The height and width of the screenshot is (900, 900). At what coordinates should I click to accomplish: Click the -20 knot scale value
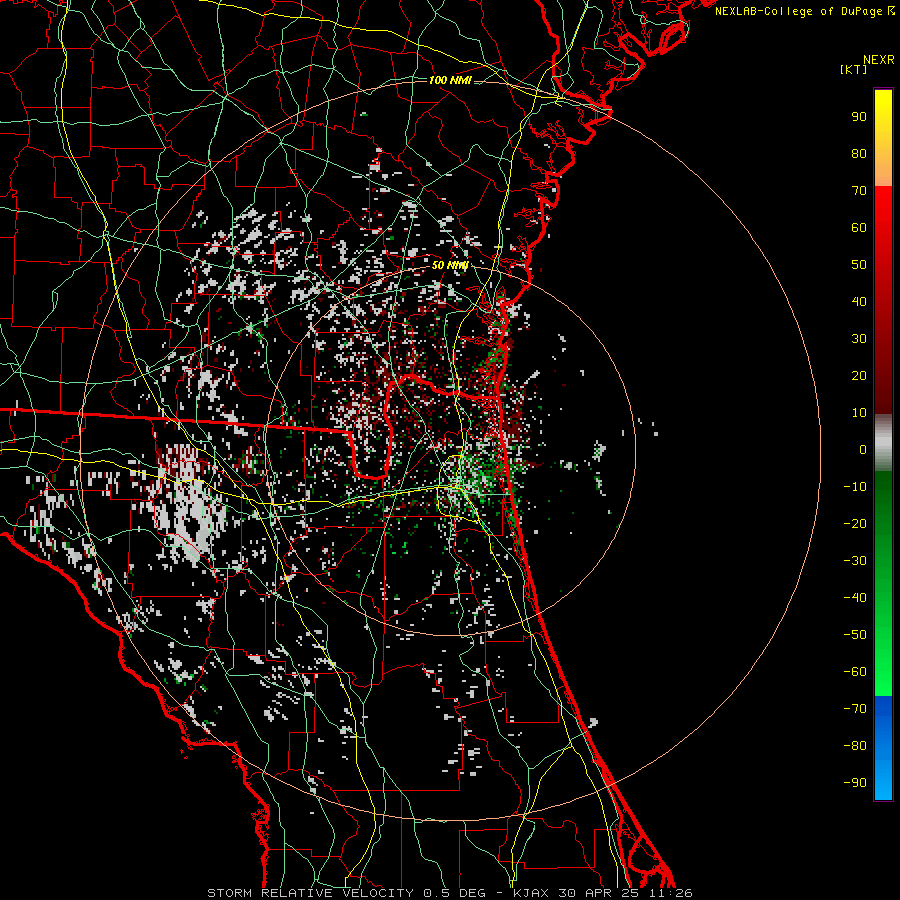pyautogui.click(x=855, y=524)
